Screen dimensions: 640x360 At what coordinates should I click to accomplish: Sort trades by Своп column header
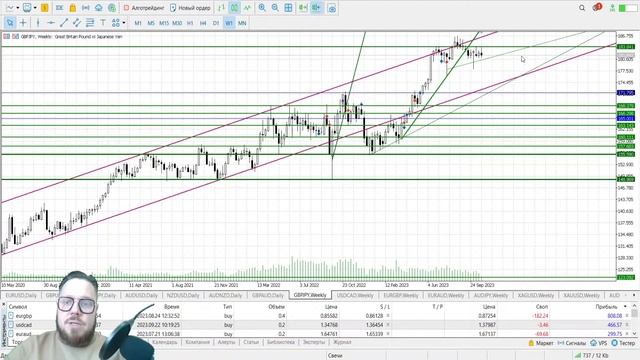click(542, 307)
